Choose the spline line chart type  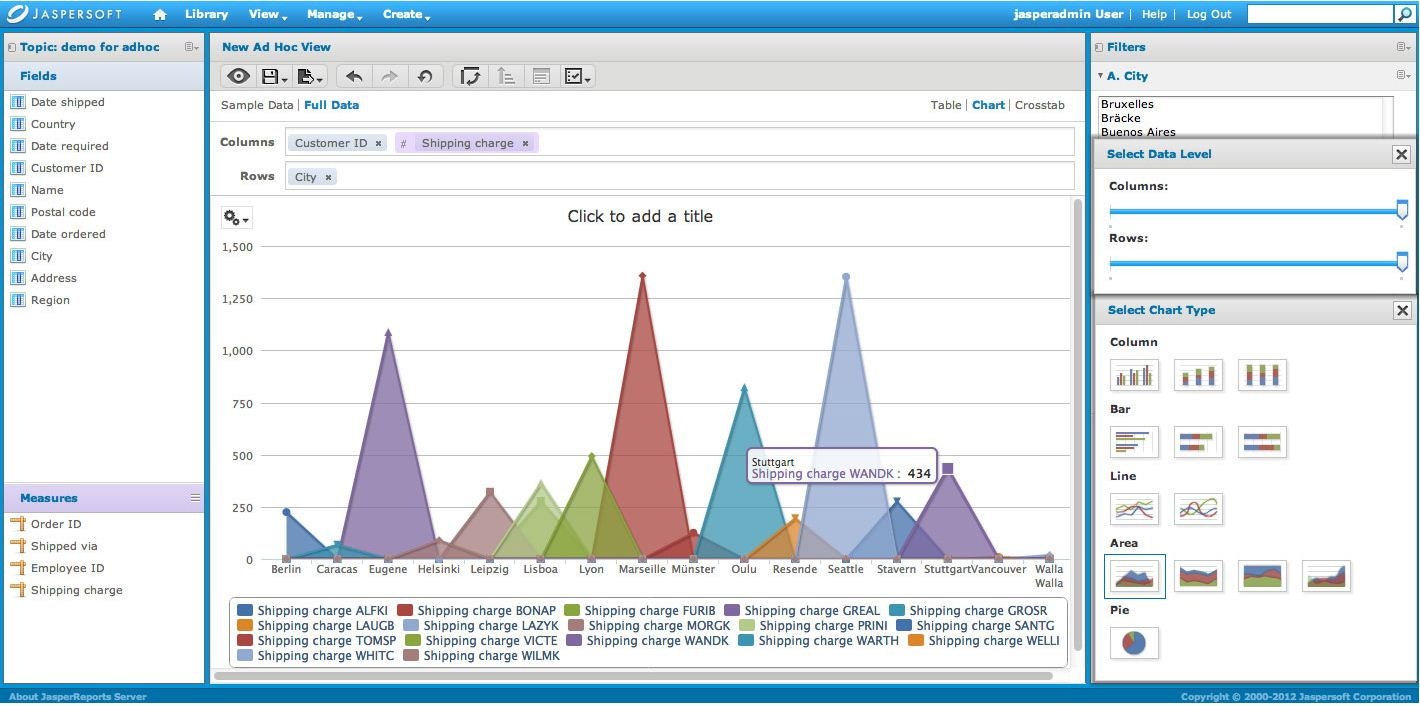1198,508
